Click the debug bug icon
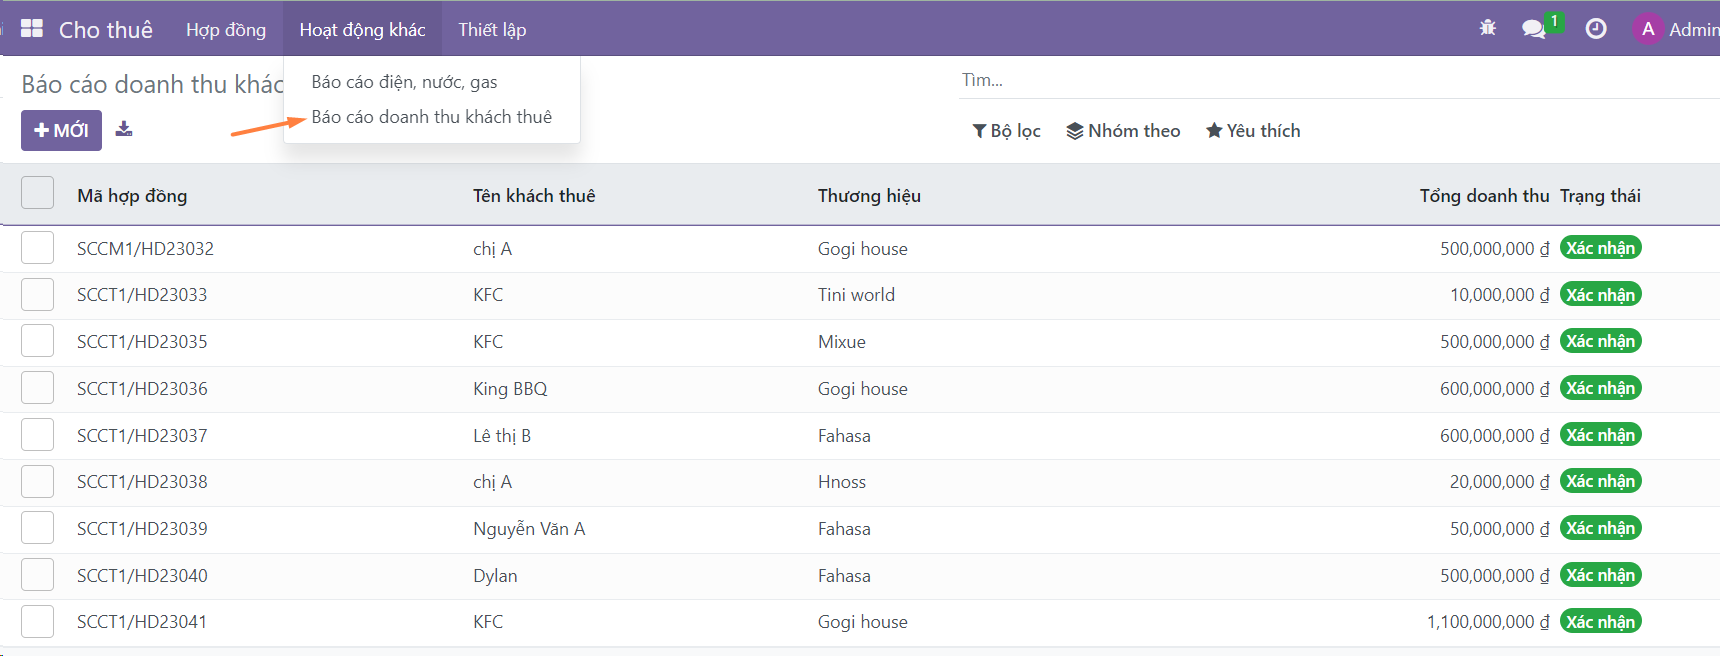This screenshot has height=656, width=1720. coord(1488,29)
